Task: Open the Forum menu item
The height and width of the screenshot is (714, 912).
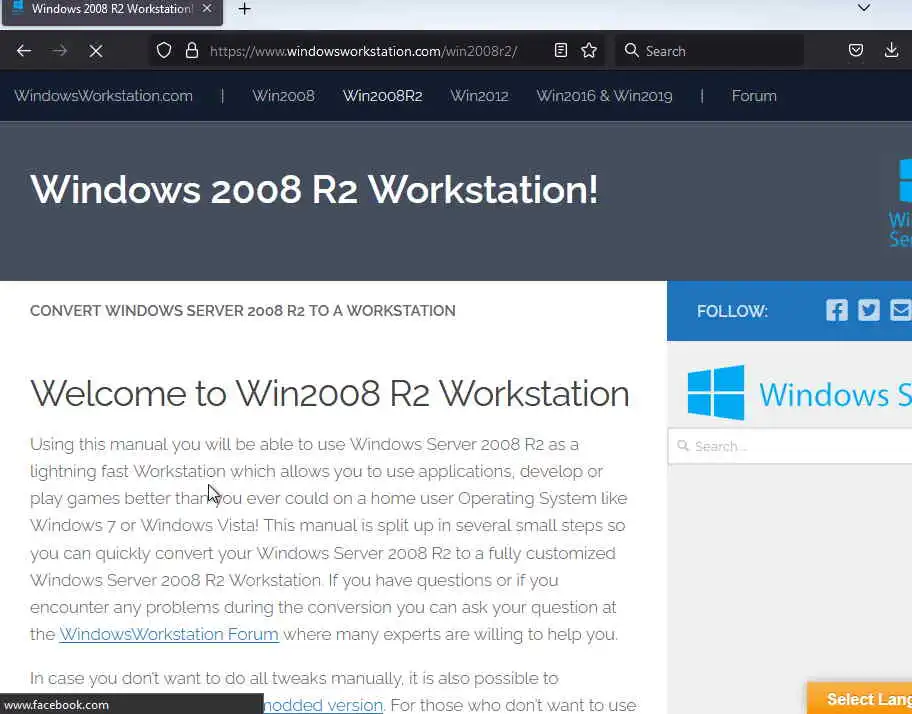Action: [754, 96]
